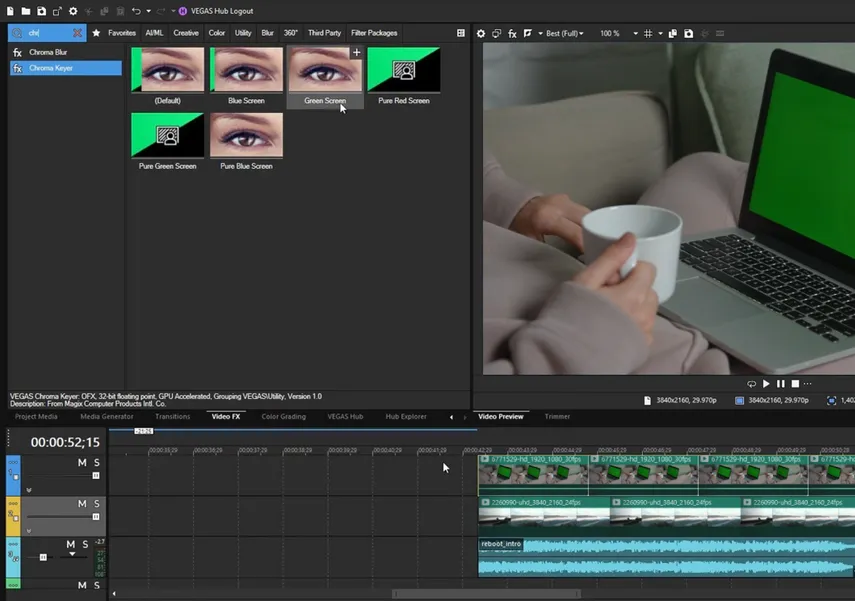Toggle the preview grid overlay icon

point(648,34)
